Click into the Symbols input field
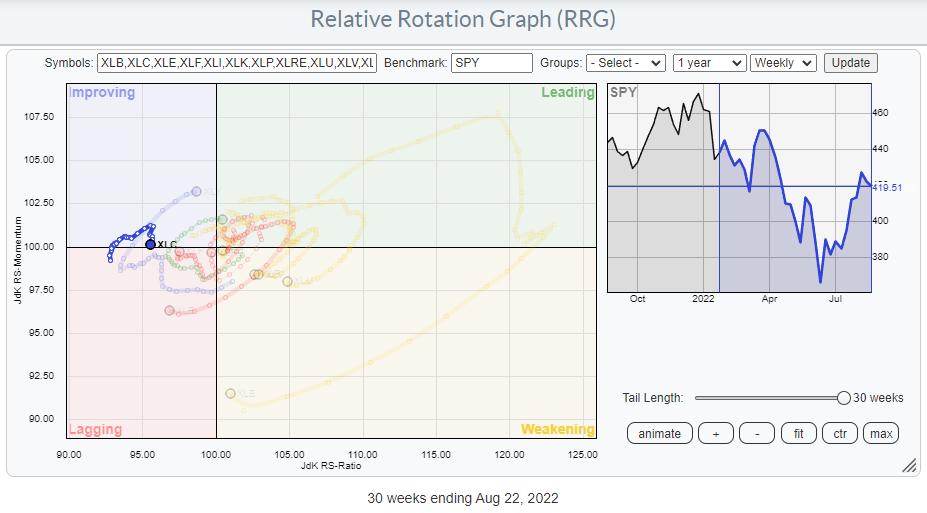 point(236,63)
